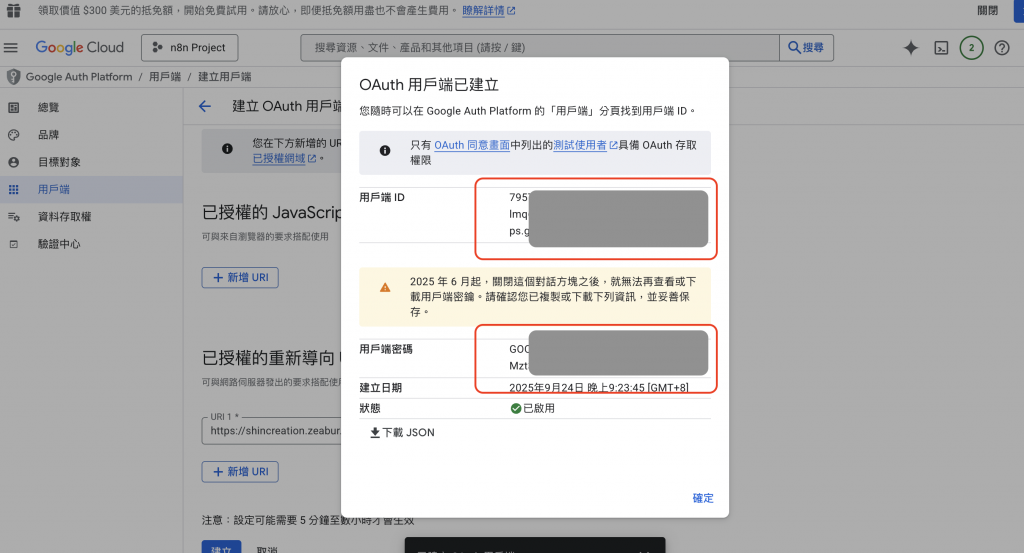Open the 已授權網域 link
This screenshot has width=1024, height=553.
(284, 158)
